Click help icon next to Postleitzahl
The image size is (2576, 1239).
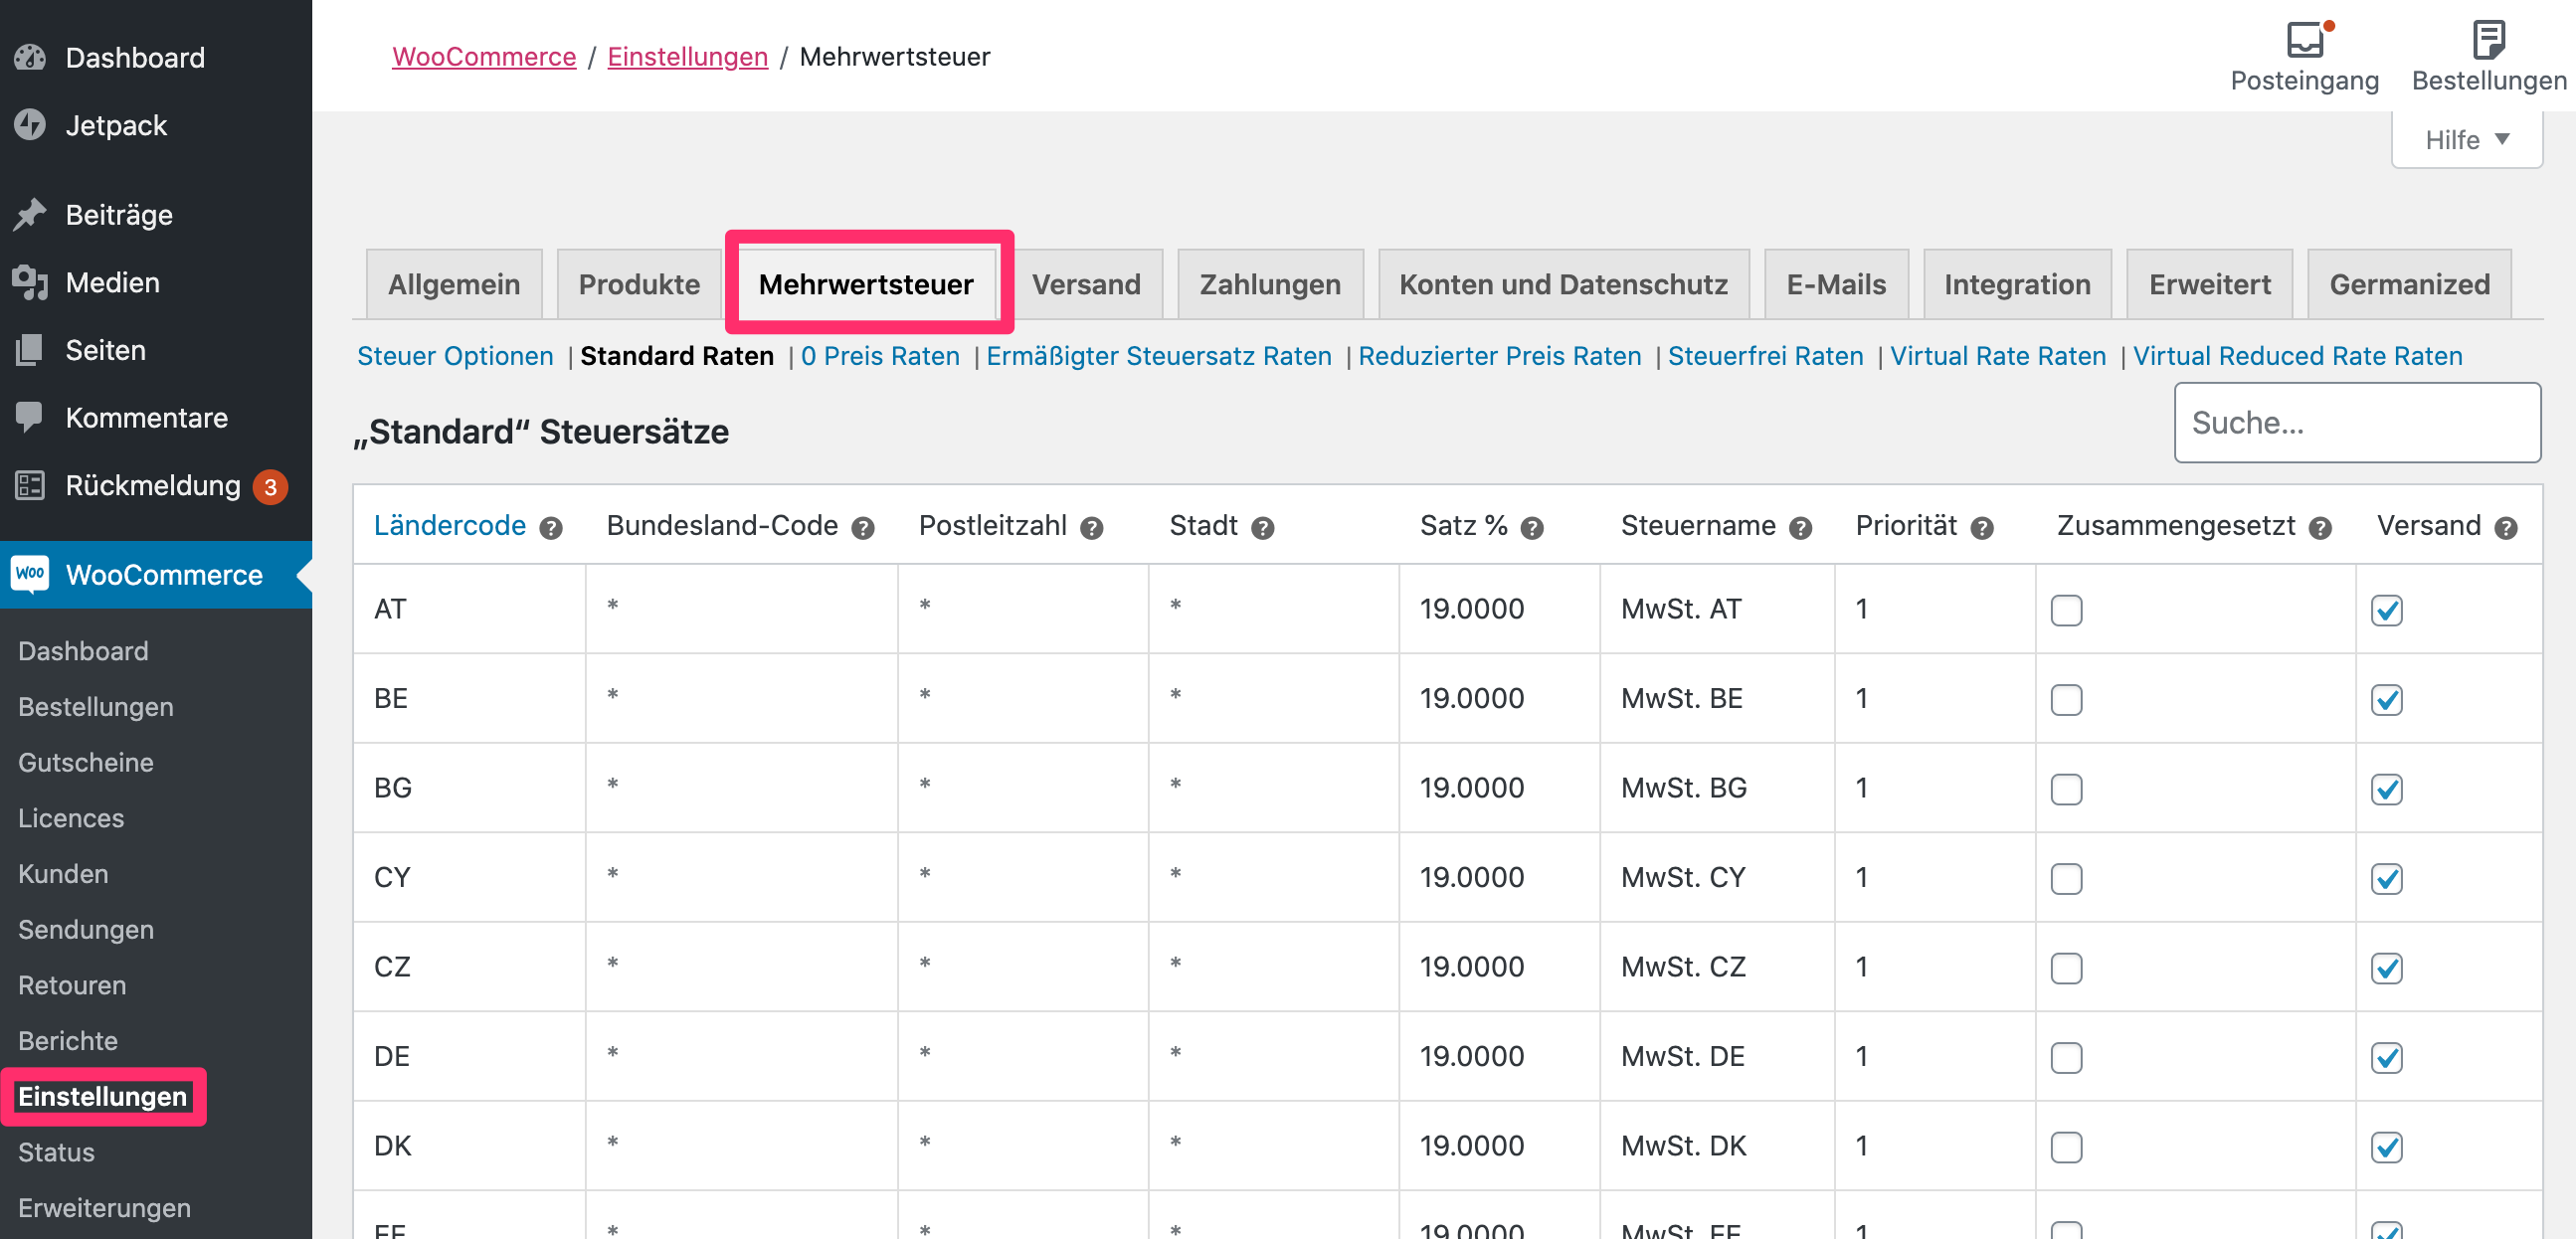pyautogui.click(x=1092, y=527)
